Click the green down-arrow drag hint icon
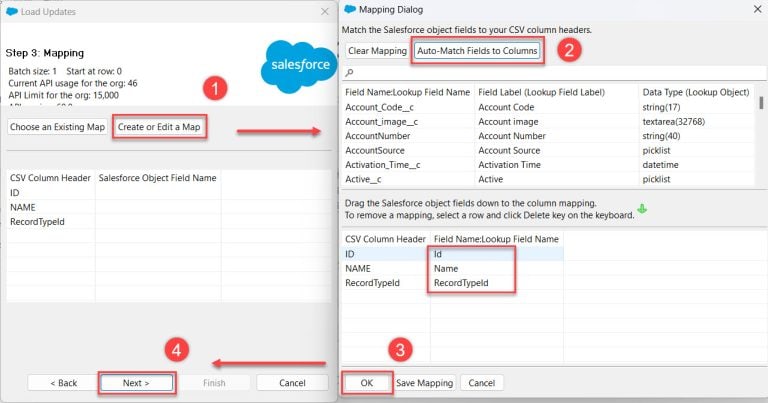 point(642,209)
